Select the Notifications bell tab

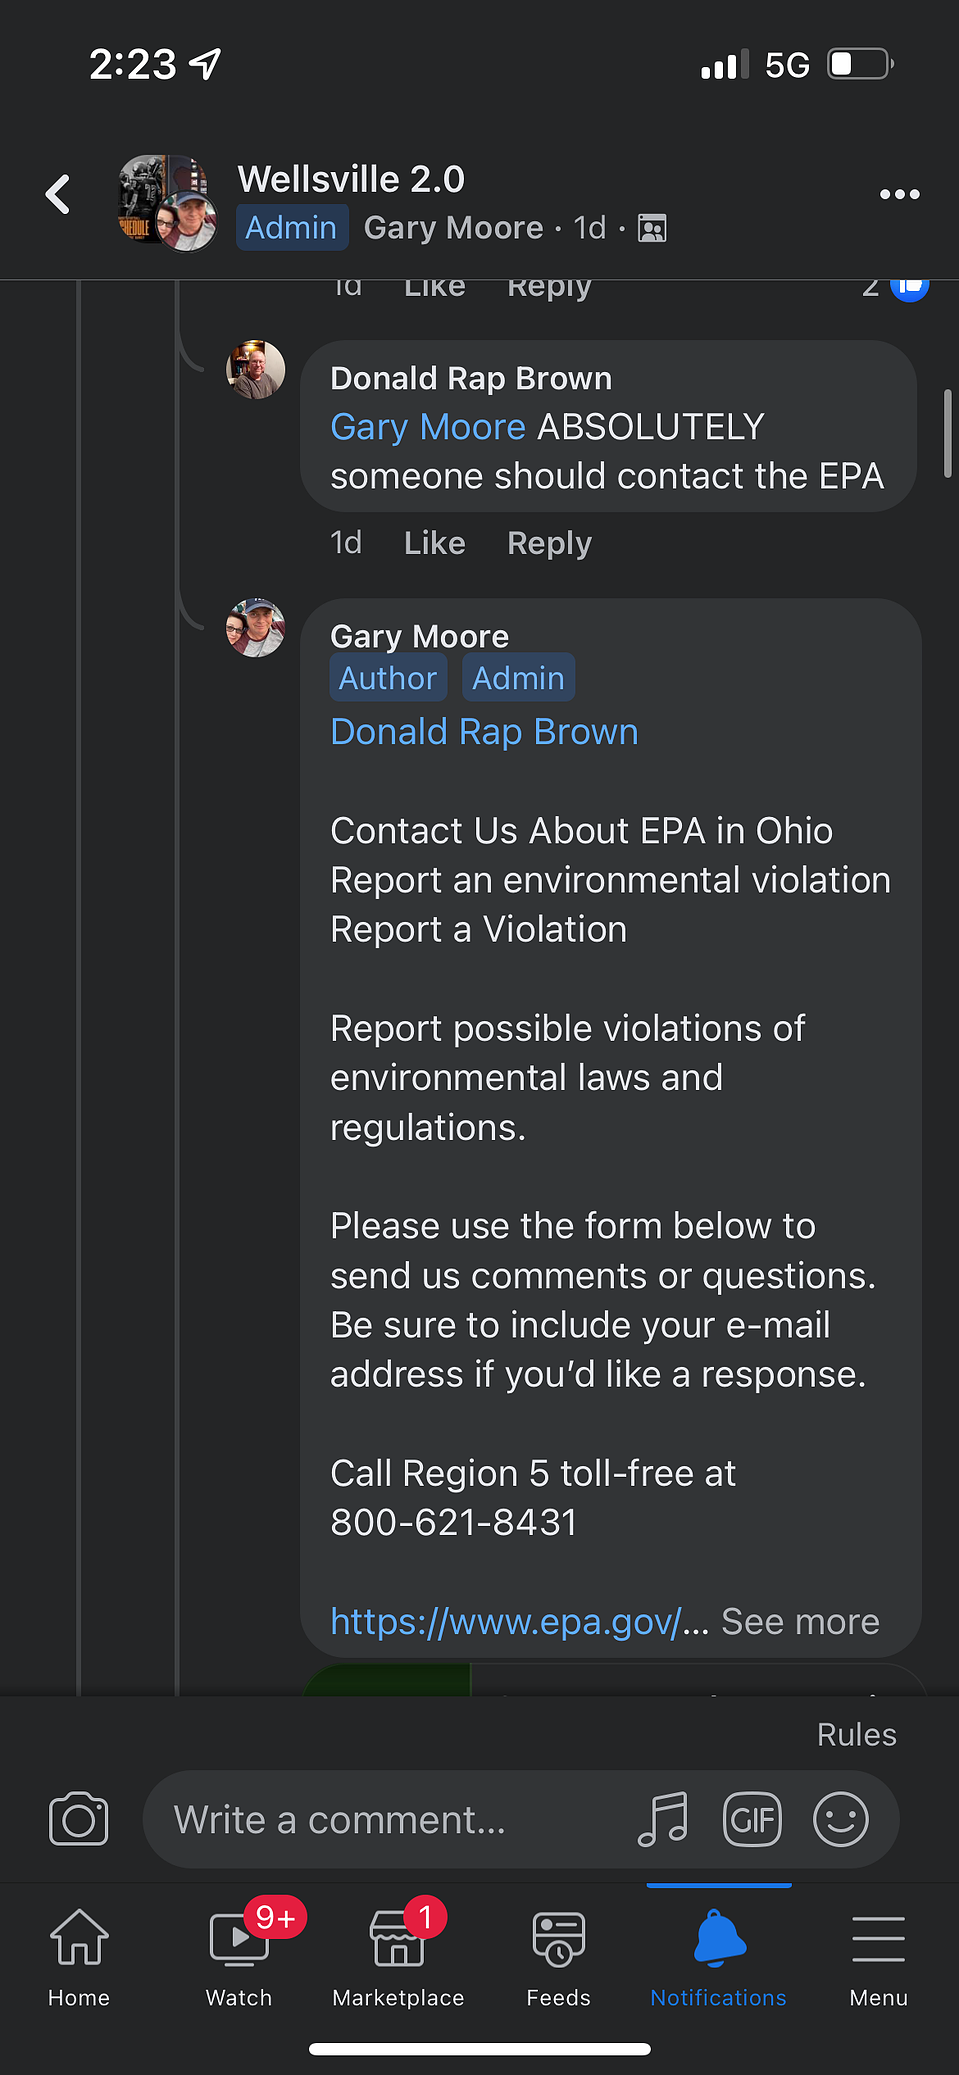pyautogui.click(x=718, y=1957)
